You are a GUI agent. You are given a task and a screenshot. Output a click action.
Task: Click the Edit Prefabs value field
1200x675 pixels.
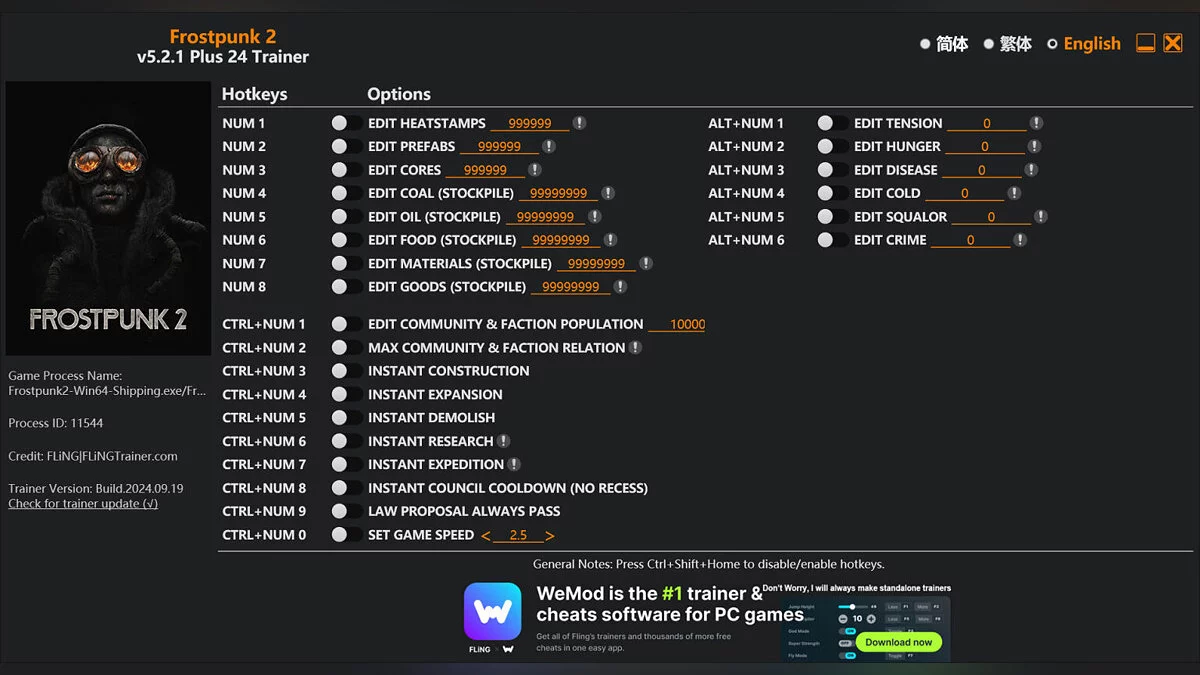click(x=498, y=147)
